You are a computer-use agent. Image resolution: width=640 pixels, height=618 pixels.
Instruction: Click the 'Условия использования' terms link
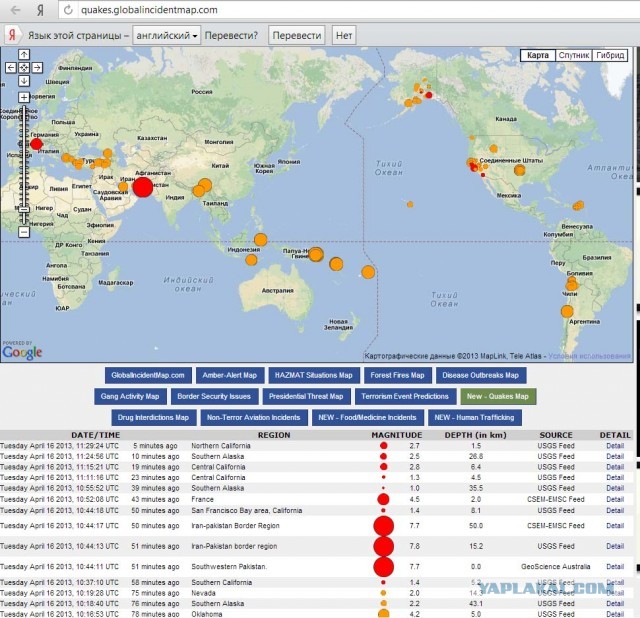(x=589, y=356)
